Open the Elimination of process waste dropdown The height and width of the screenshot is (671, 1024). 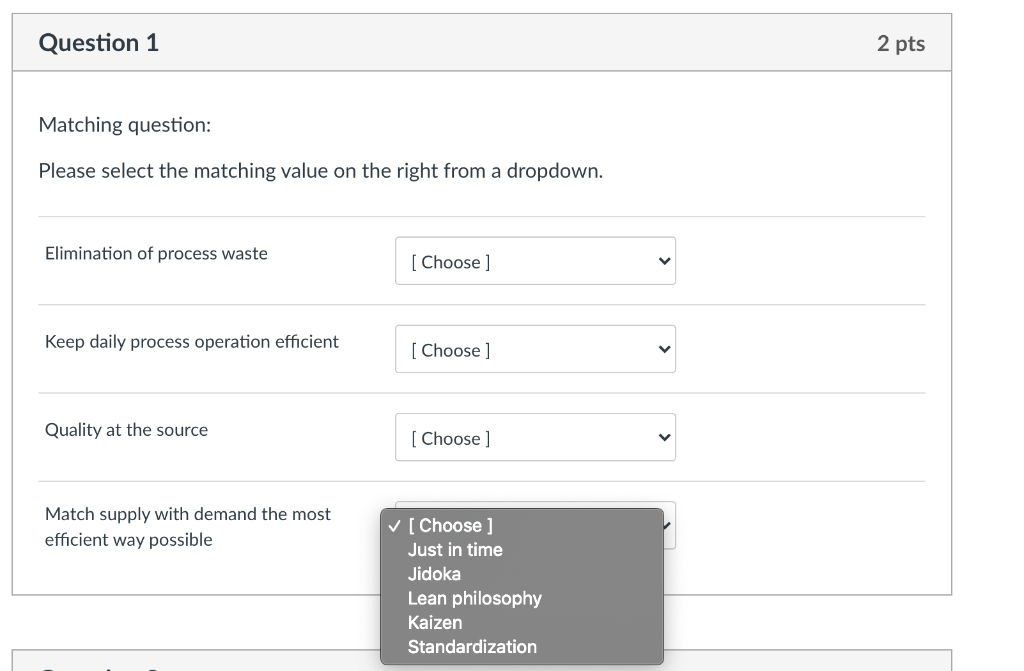535,261
